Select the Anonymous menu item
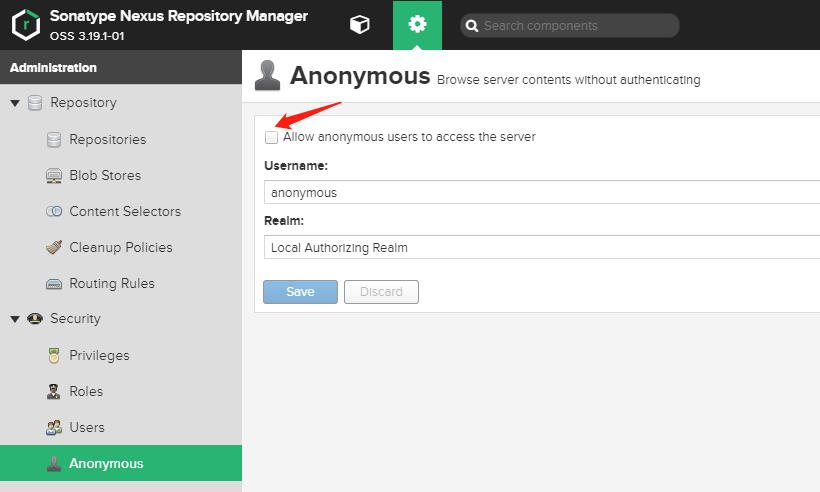Image resolution: width=820 pixels, height=492 pixels. (x=106, y=463)
